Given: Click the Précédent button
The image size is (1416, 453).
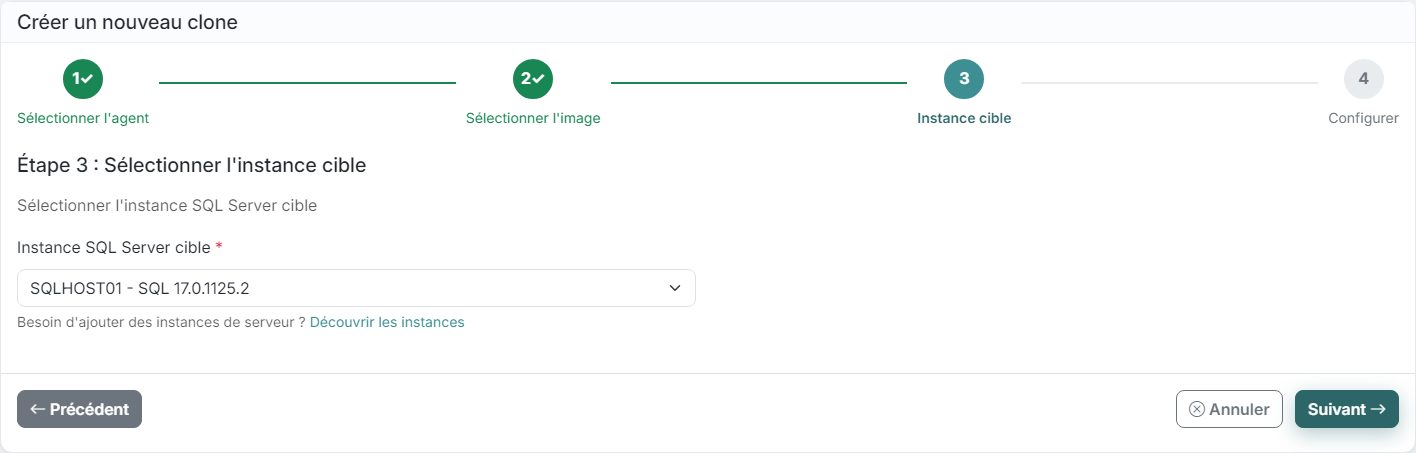Looking at the screenshot, I should pyautogui.click(x=80, y=409).
